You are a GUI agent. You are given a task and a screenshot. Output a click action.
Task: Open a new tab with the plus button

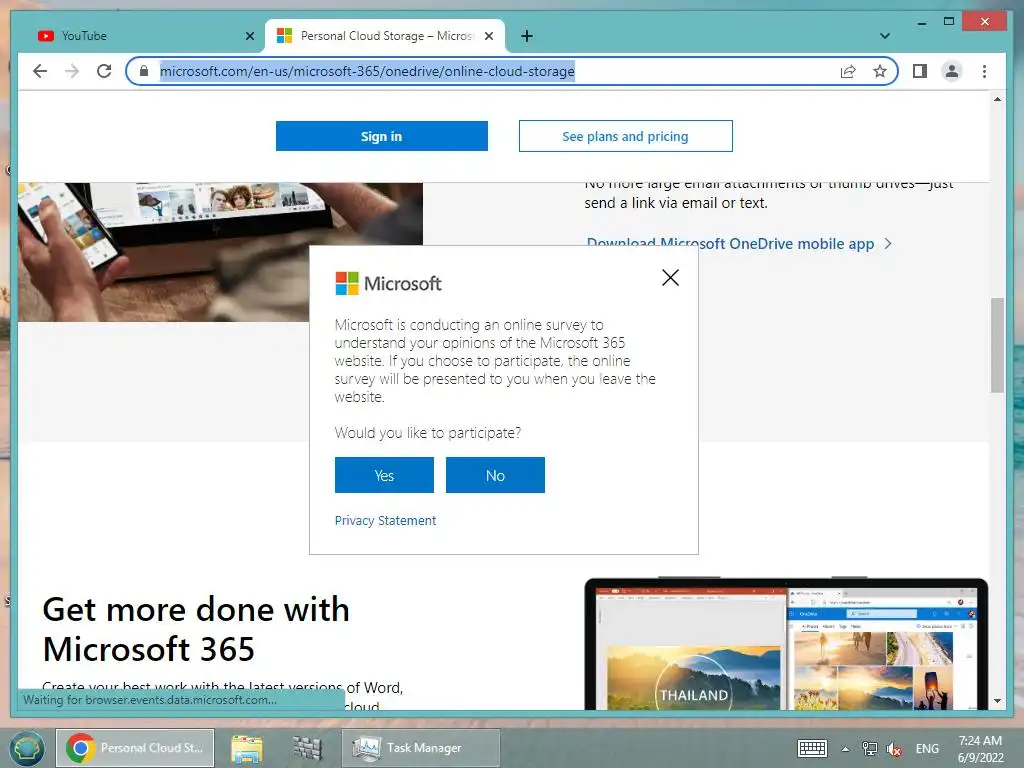[x=527, y=36]
